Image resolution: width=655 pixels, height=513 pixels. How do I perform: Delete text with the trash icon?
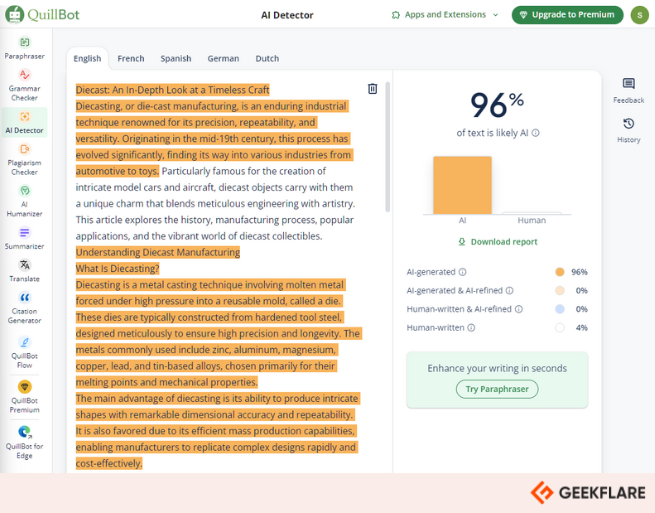(372, 89)
